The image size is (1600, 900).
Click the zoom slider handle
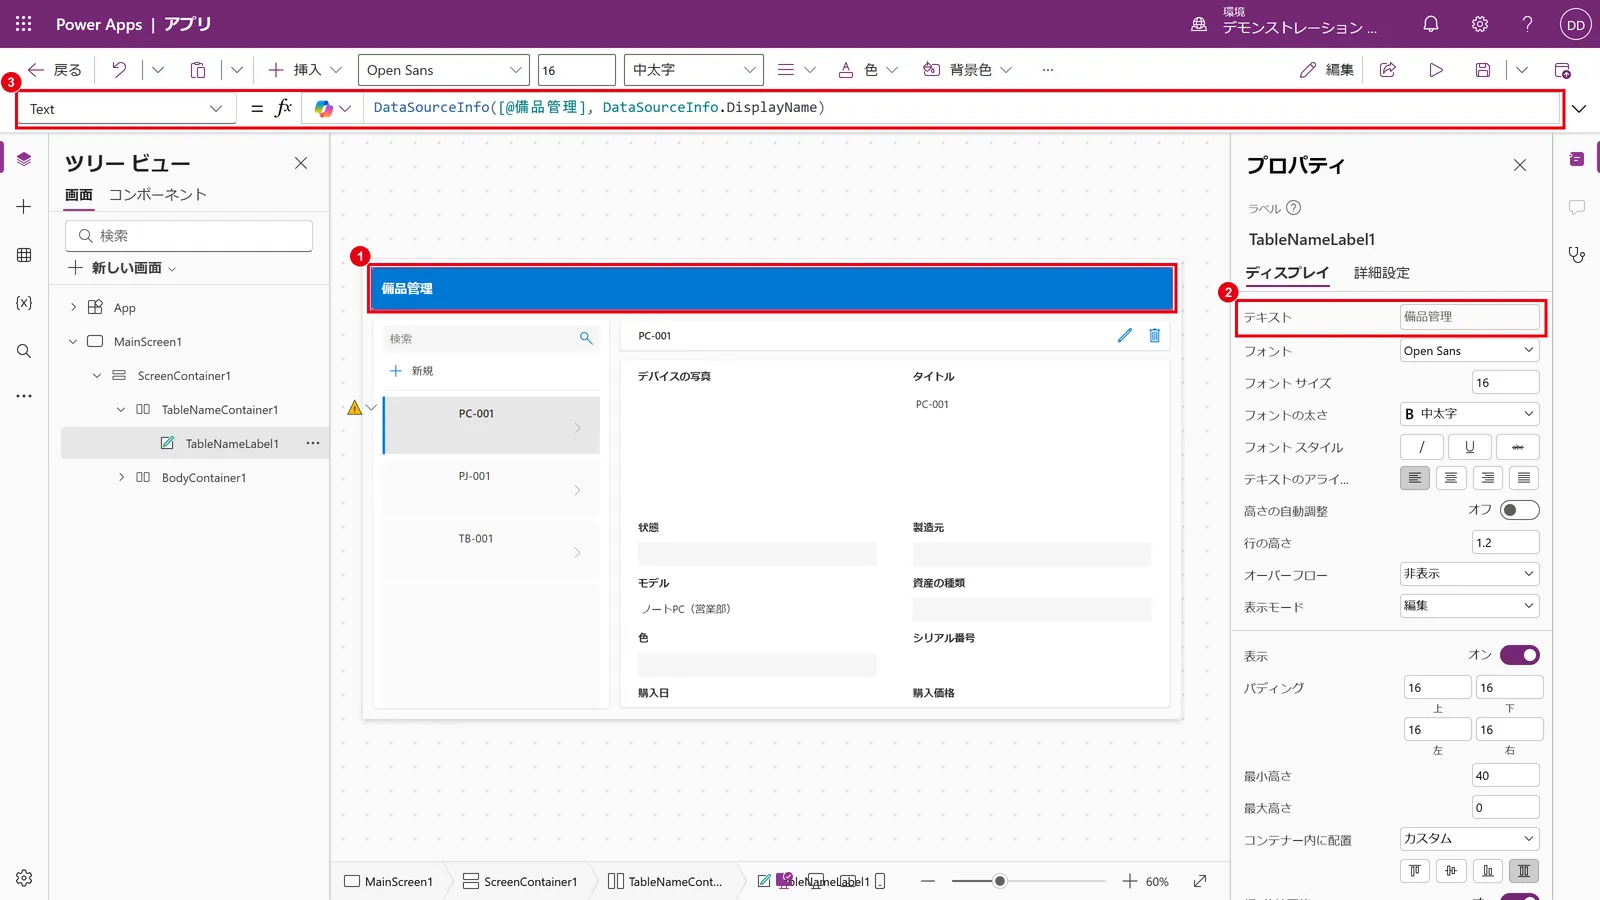[x=999, y=881]
